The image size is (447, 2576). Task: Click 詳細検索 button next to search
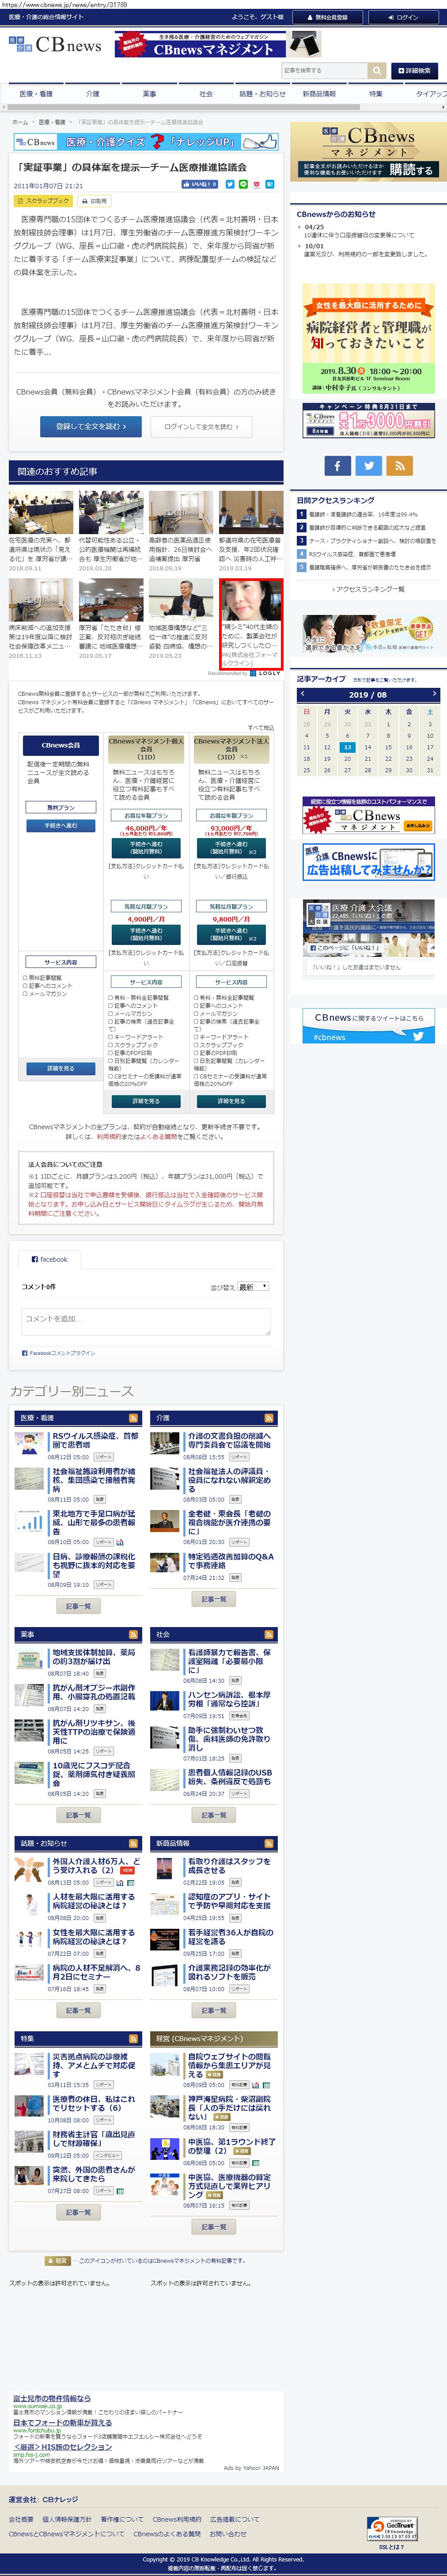pyautogui.click(x=413, y=71)
